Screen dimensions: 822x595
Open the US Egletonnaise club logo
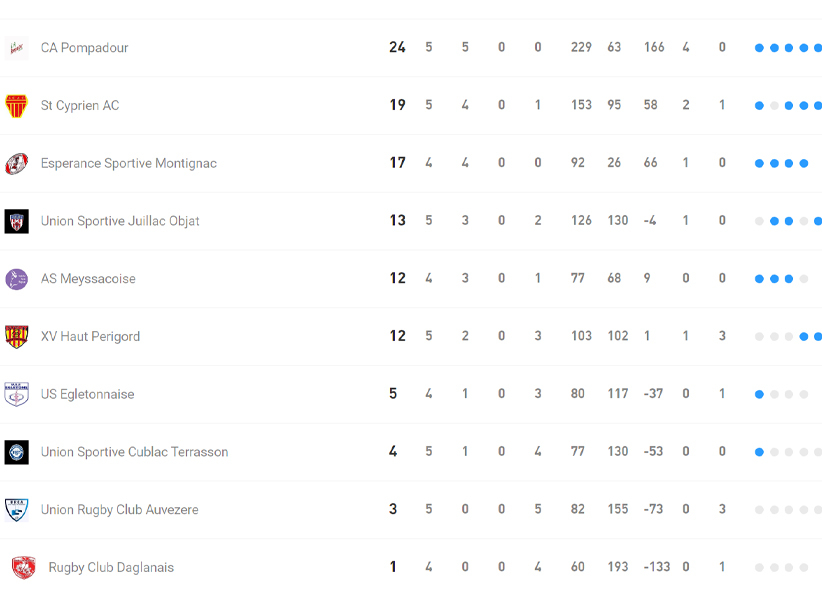click(x=16, y=394)
